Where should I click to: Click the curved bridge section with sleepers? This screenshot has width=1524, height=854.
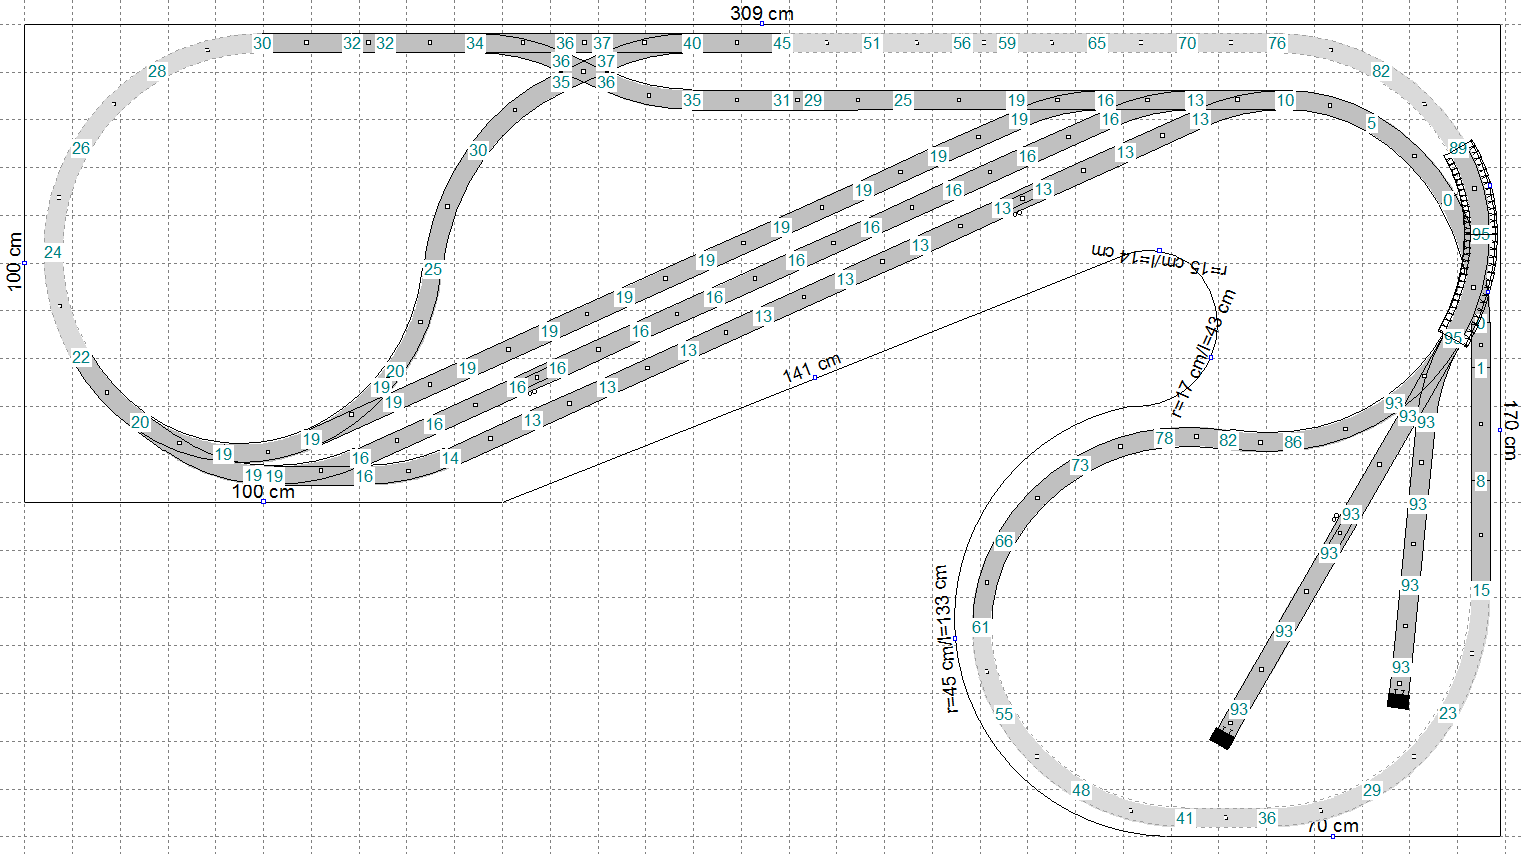(x=1473, y=238)
